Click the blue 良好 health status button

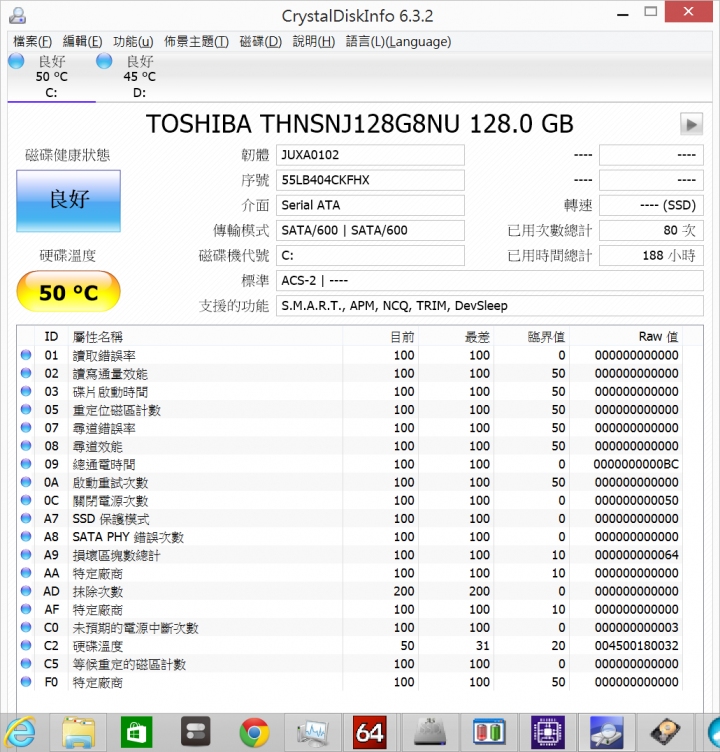pyautogui.click(x=69, y=201)
